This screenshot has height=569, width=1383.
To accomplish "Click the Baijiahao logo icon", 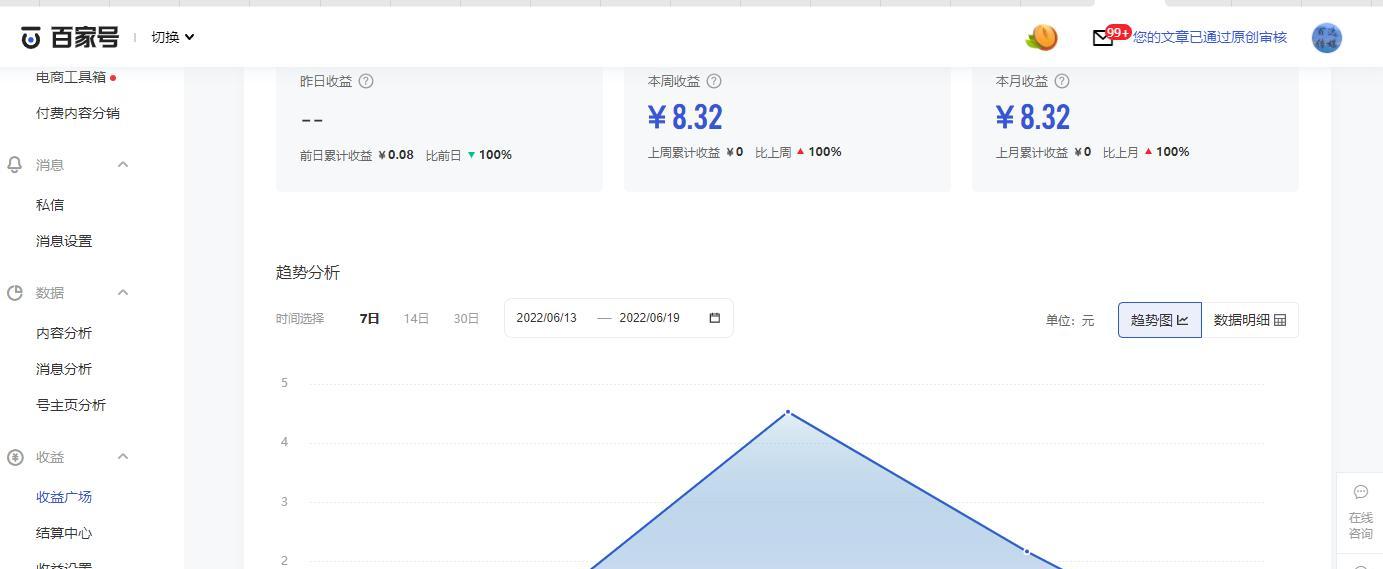I will (31, 38).
